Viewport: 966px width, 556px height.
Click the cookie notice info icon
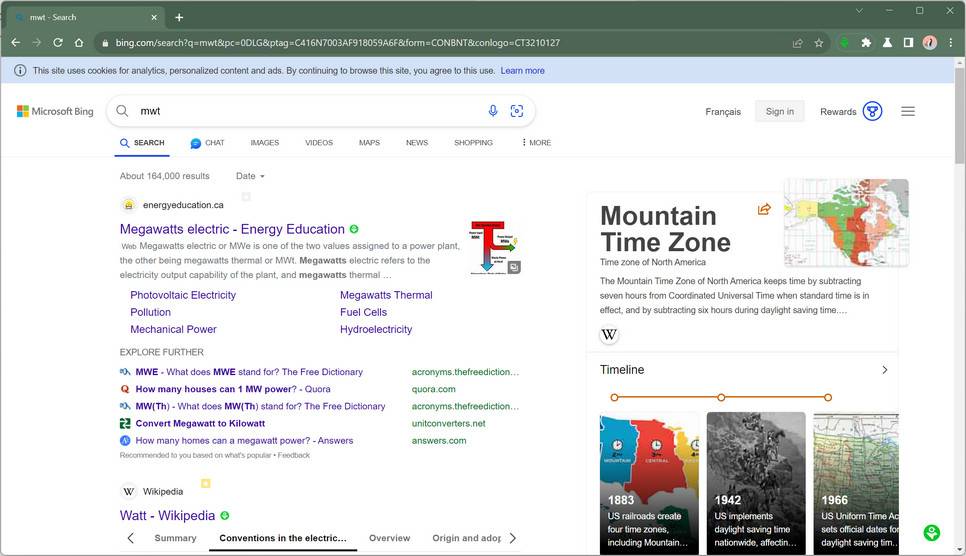click(20, 70)
